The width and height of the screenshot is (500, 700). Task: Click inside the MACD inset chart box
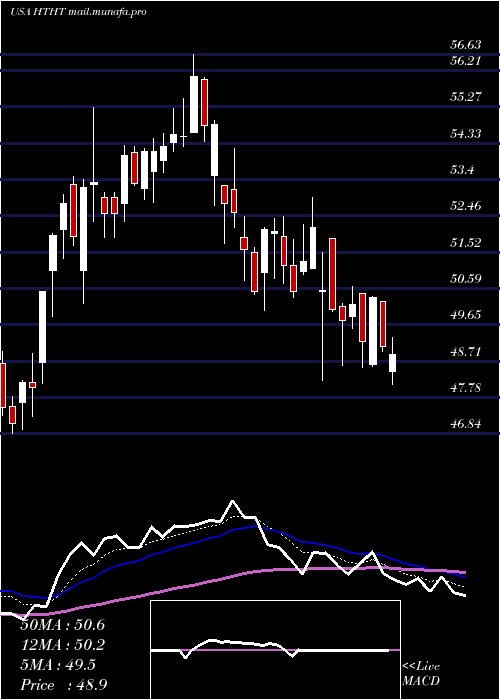(x=275, y=650)
